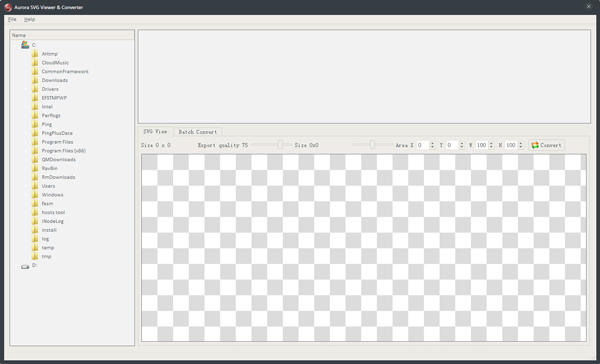Open the File menu

click(x=12, y=19)
